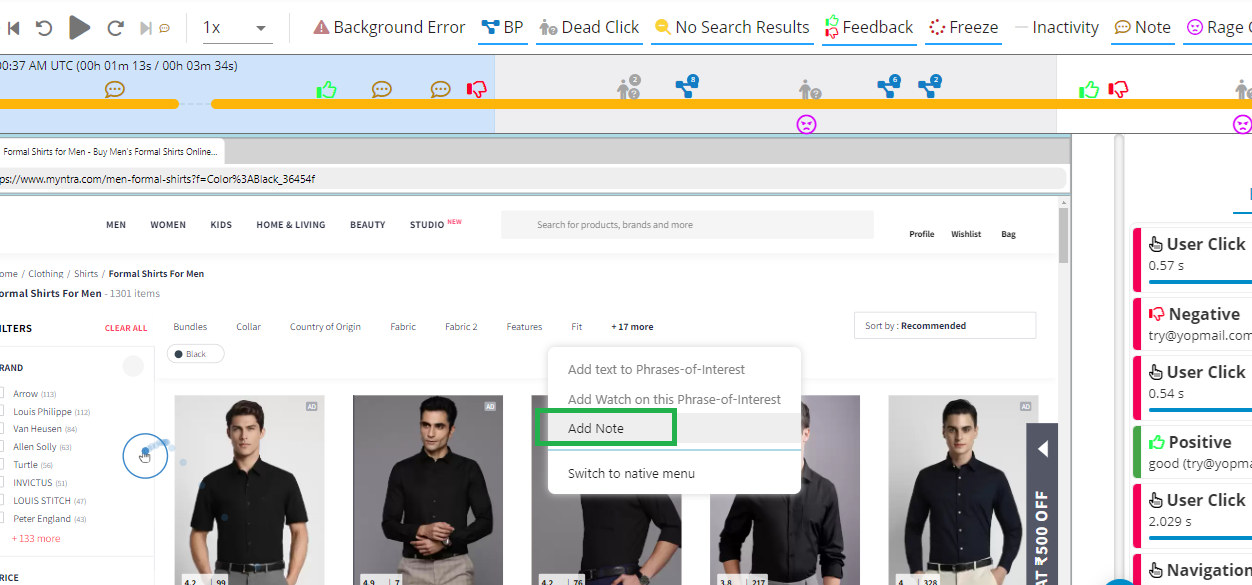Click the first red thumbs-down timeline marker
Image resolution: width=1252 pixels, height=585 pixels.
477,90
